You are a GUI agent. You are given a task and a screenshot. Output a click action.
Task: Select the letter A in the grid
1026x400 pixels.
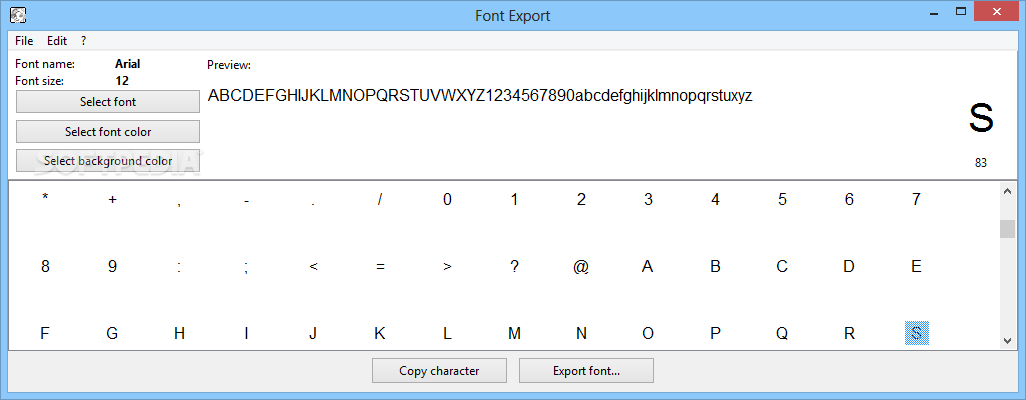click(648, 266)
